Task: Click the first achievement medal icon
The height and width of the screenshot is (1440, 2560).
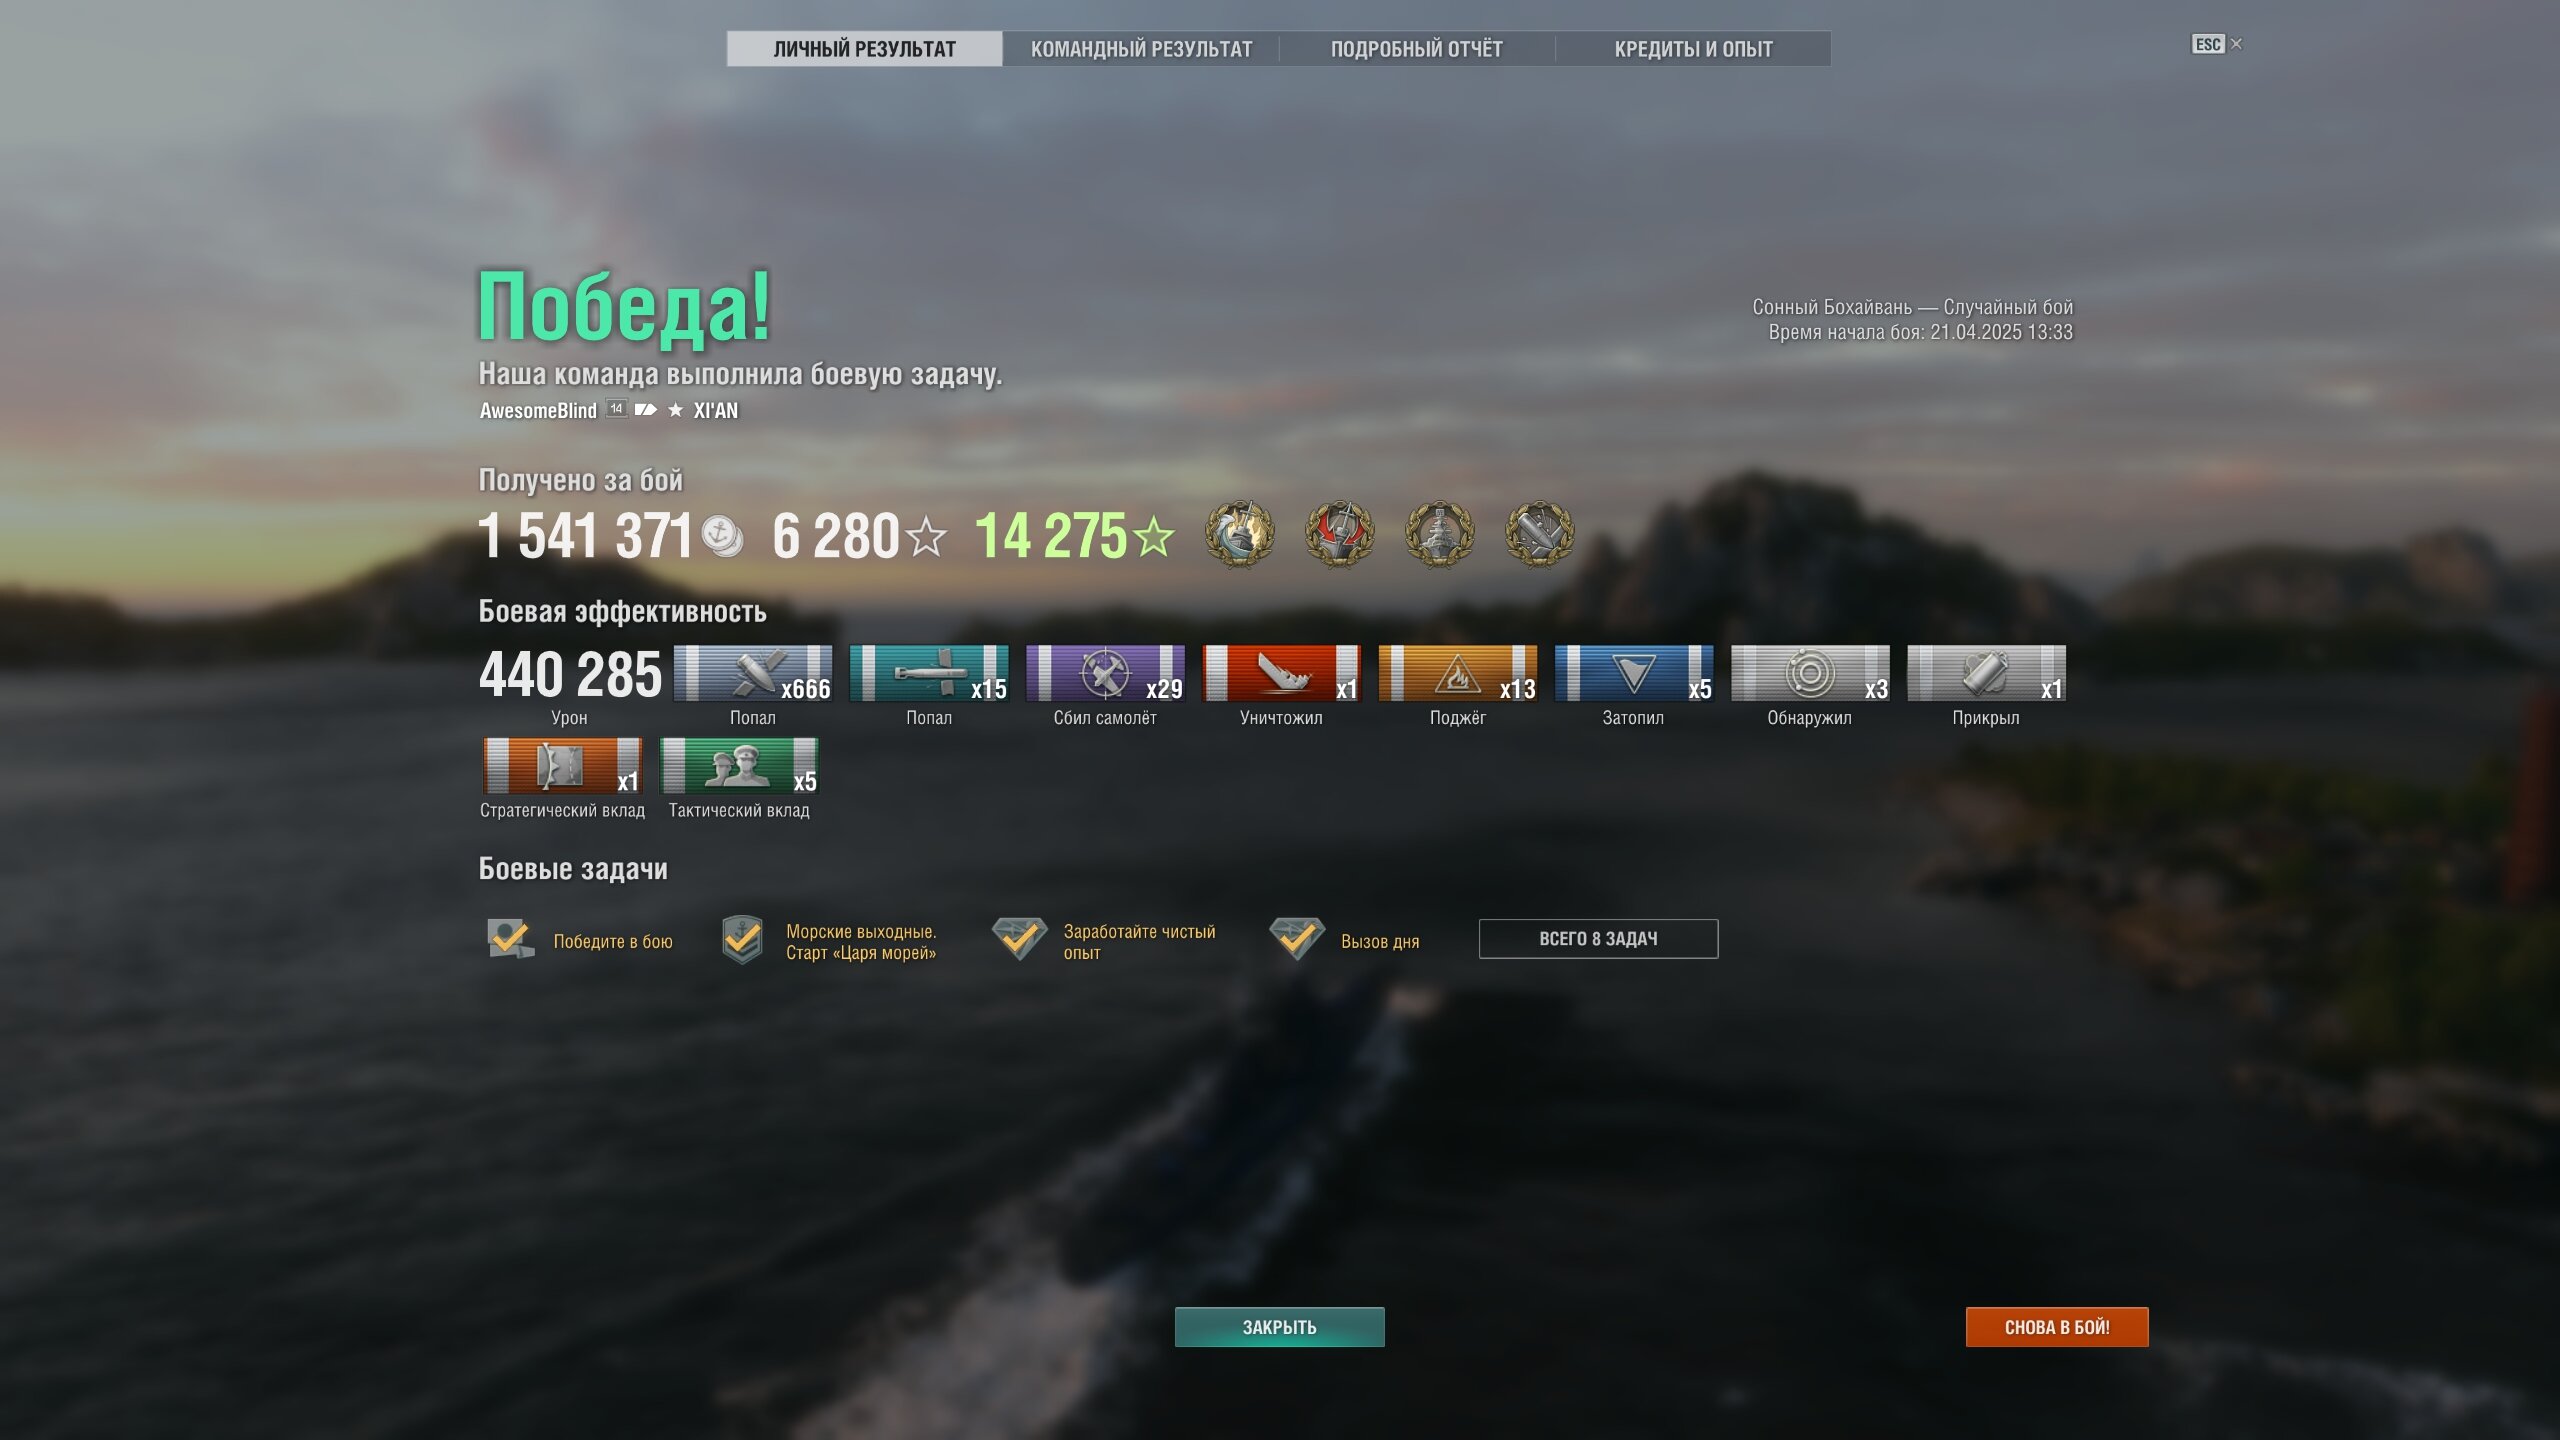Action: point(1239,534)
